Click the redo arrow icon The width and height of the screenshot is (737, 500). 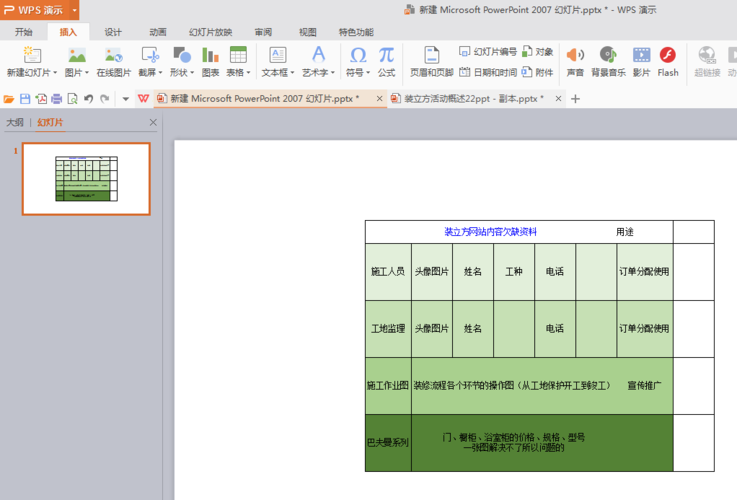(104, 99)
